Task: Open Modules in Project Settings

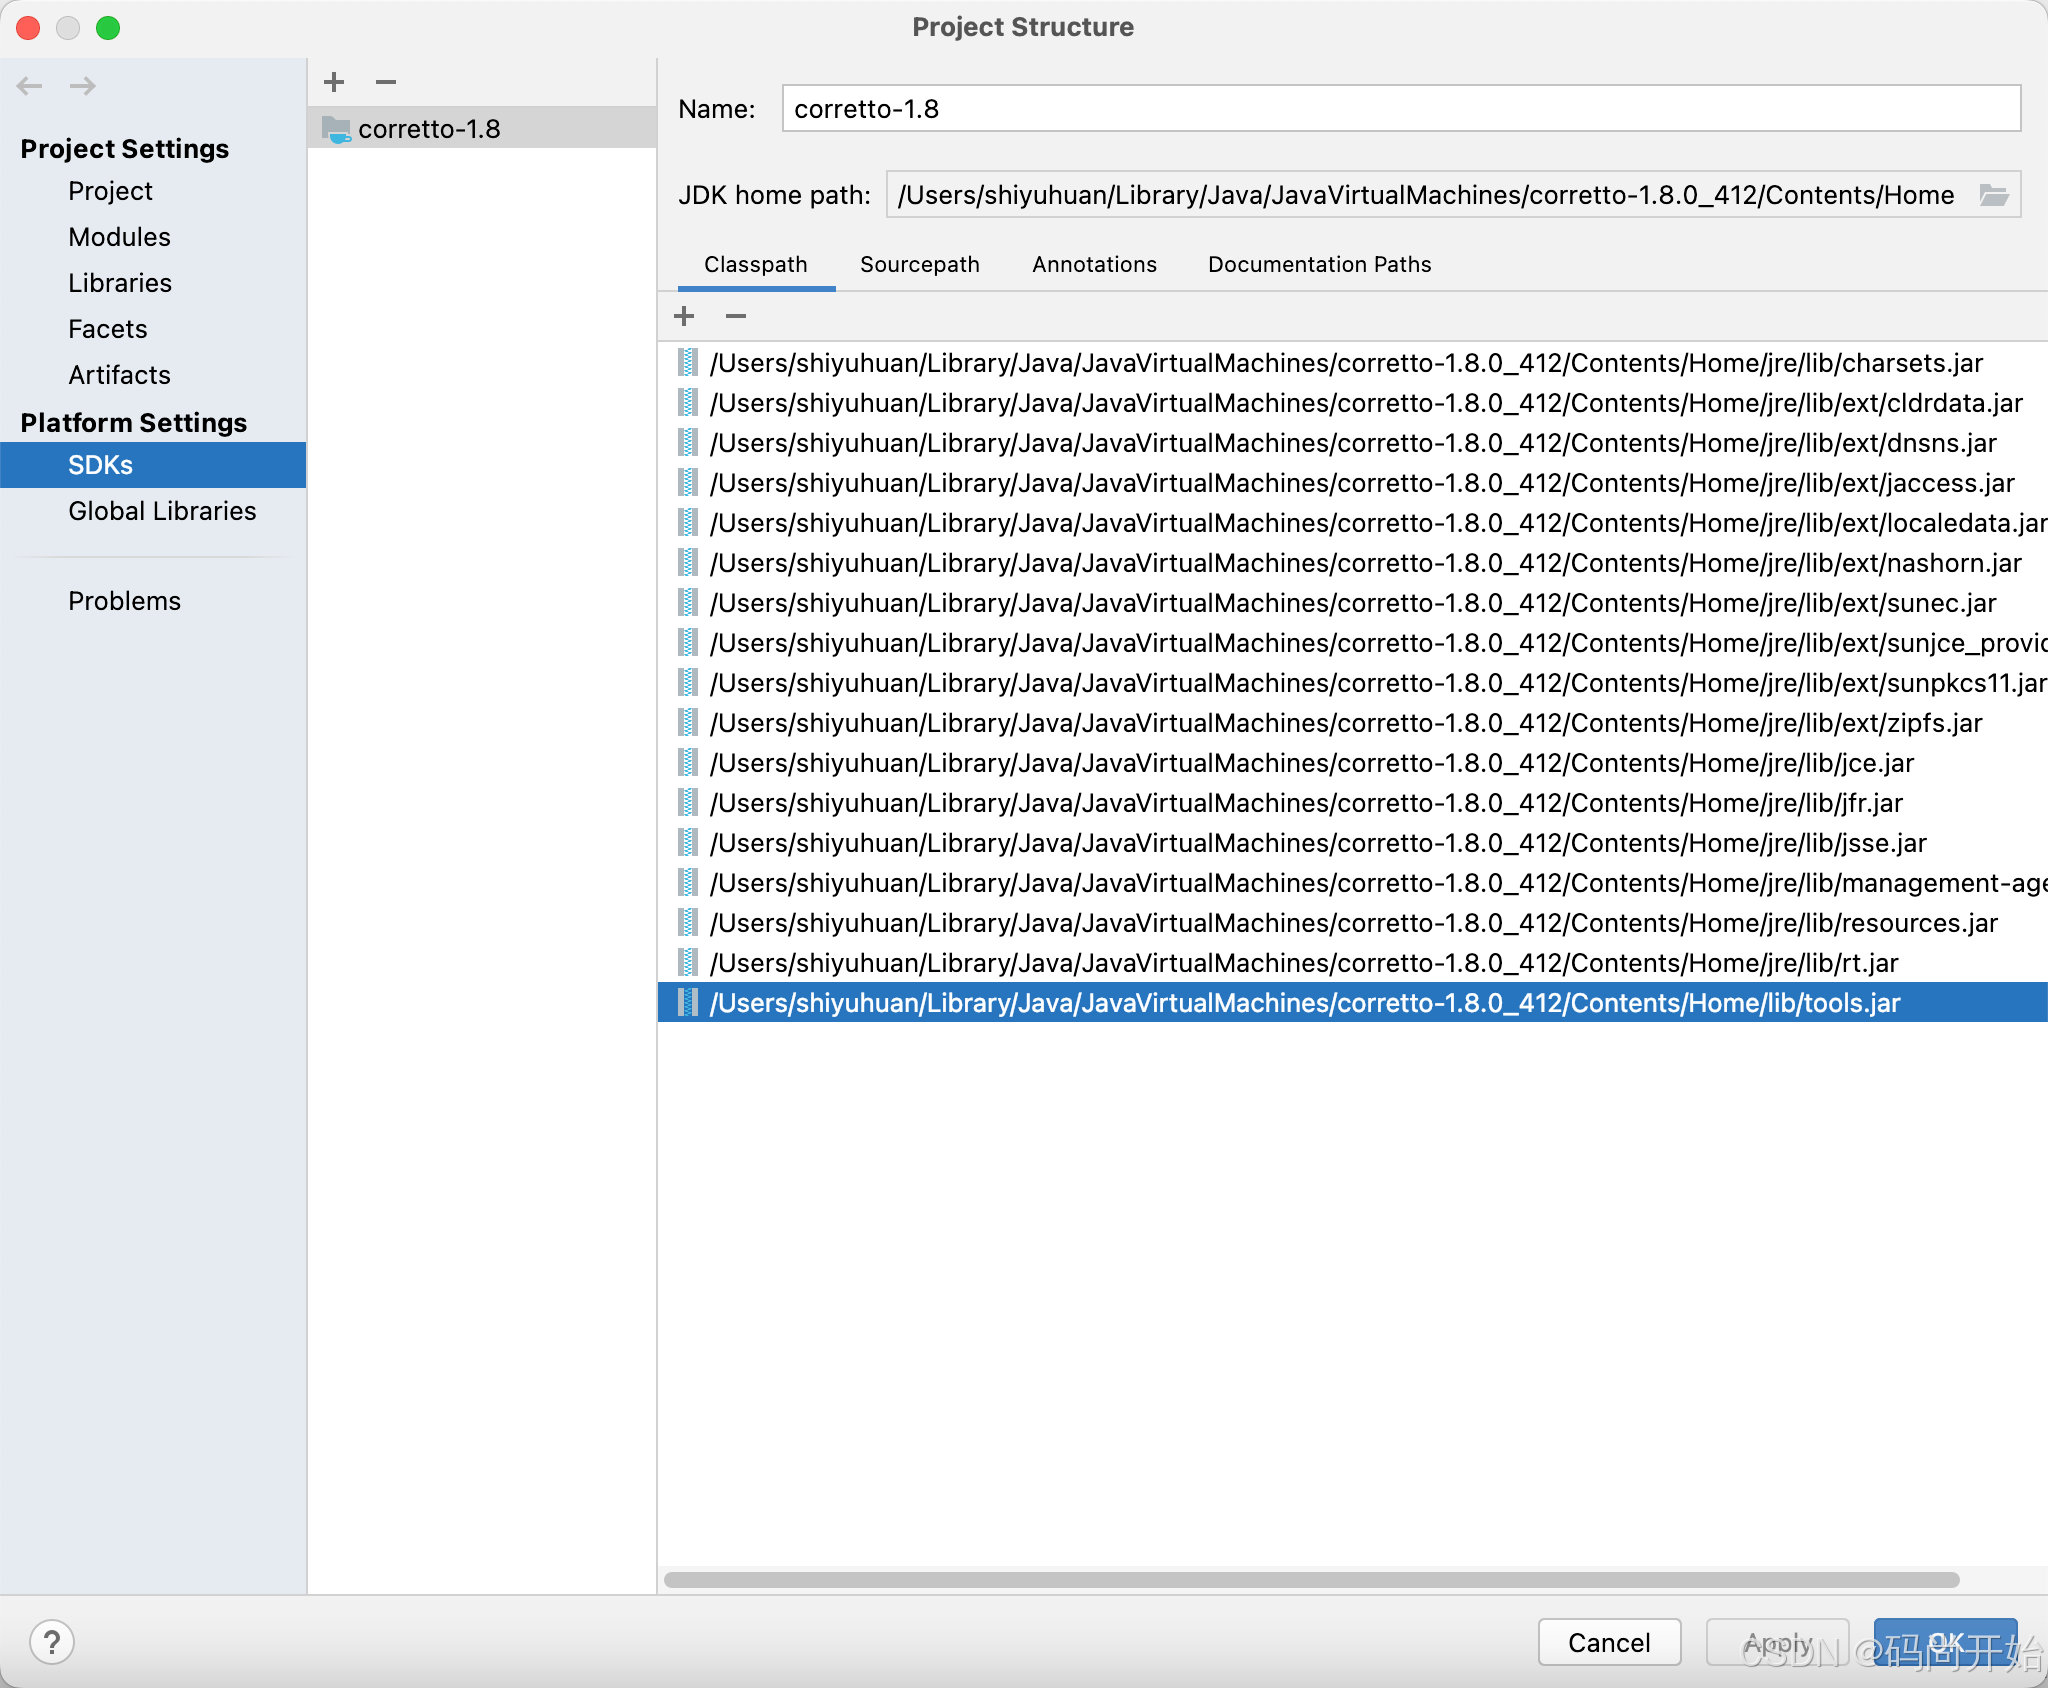Action: pos(119,237)
